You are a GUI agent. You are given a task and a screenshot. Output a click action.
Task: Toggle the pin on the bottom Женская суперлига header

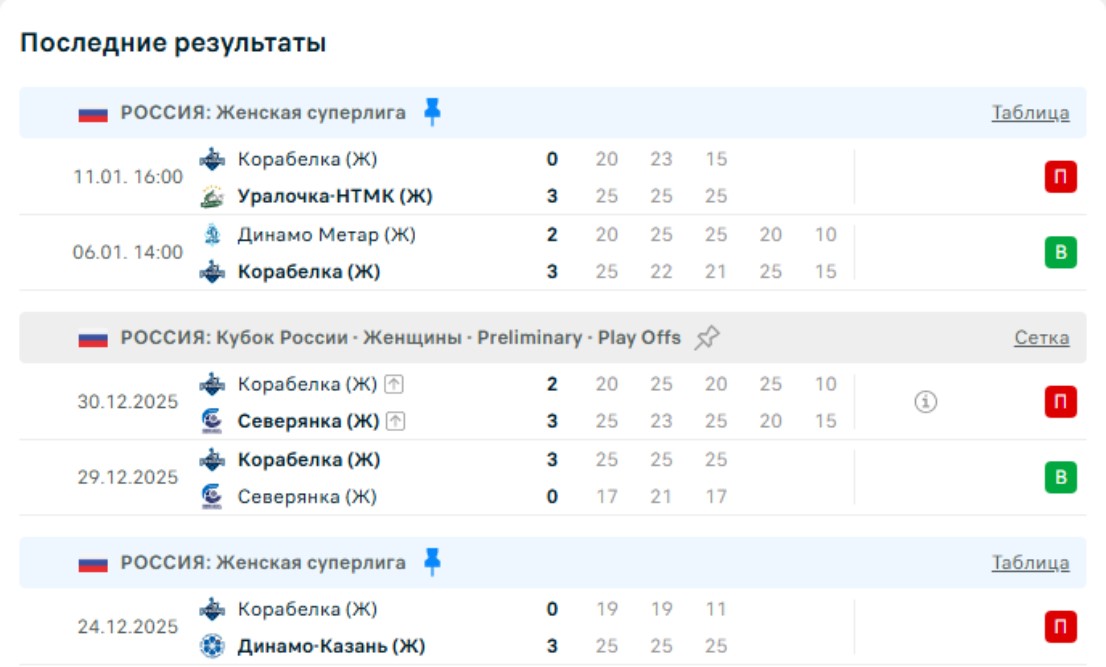pyautogui.click(x=432, y=562)
